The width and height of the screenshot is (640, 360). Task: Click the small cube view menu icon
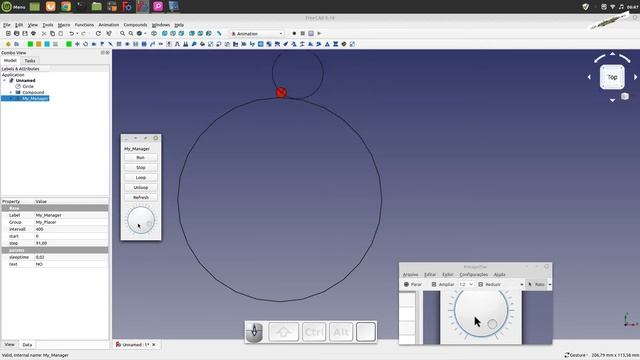[x=625, y=97]
